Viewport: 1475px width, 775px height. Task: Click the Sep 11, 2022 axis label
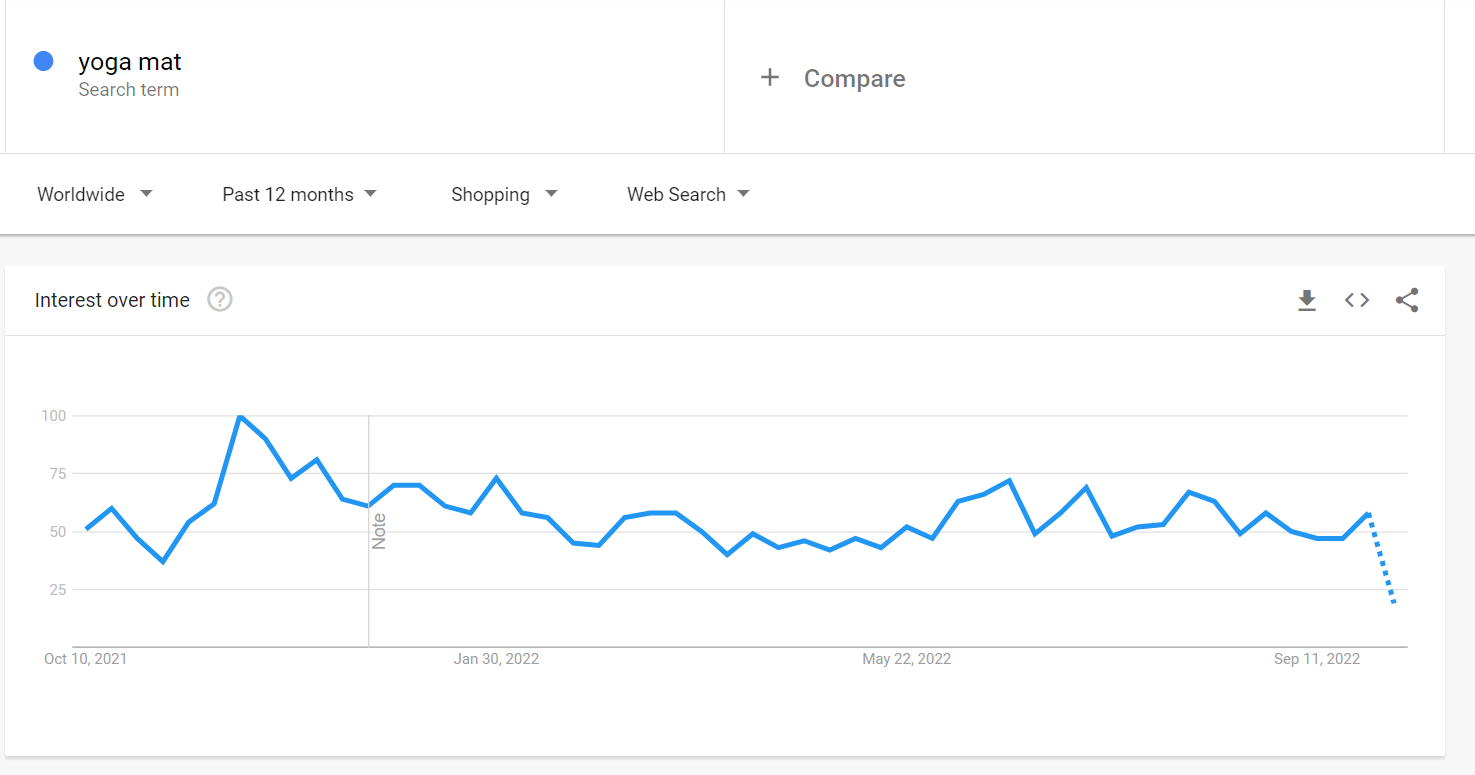tap(1317, 659)
